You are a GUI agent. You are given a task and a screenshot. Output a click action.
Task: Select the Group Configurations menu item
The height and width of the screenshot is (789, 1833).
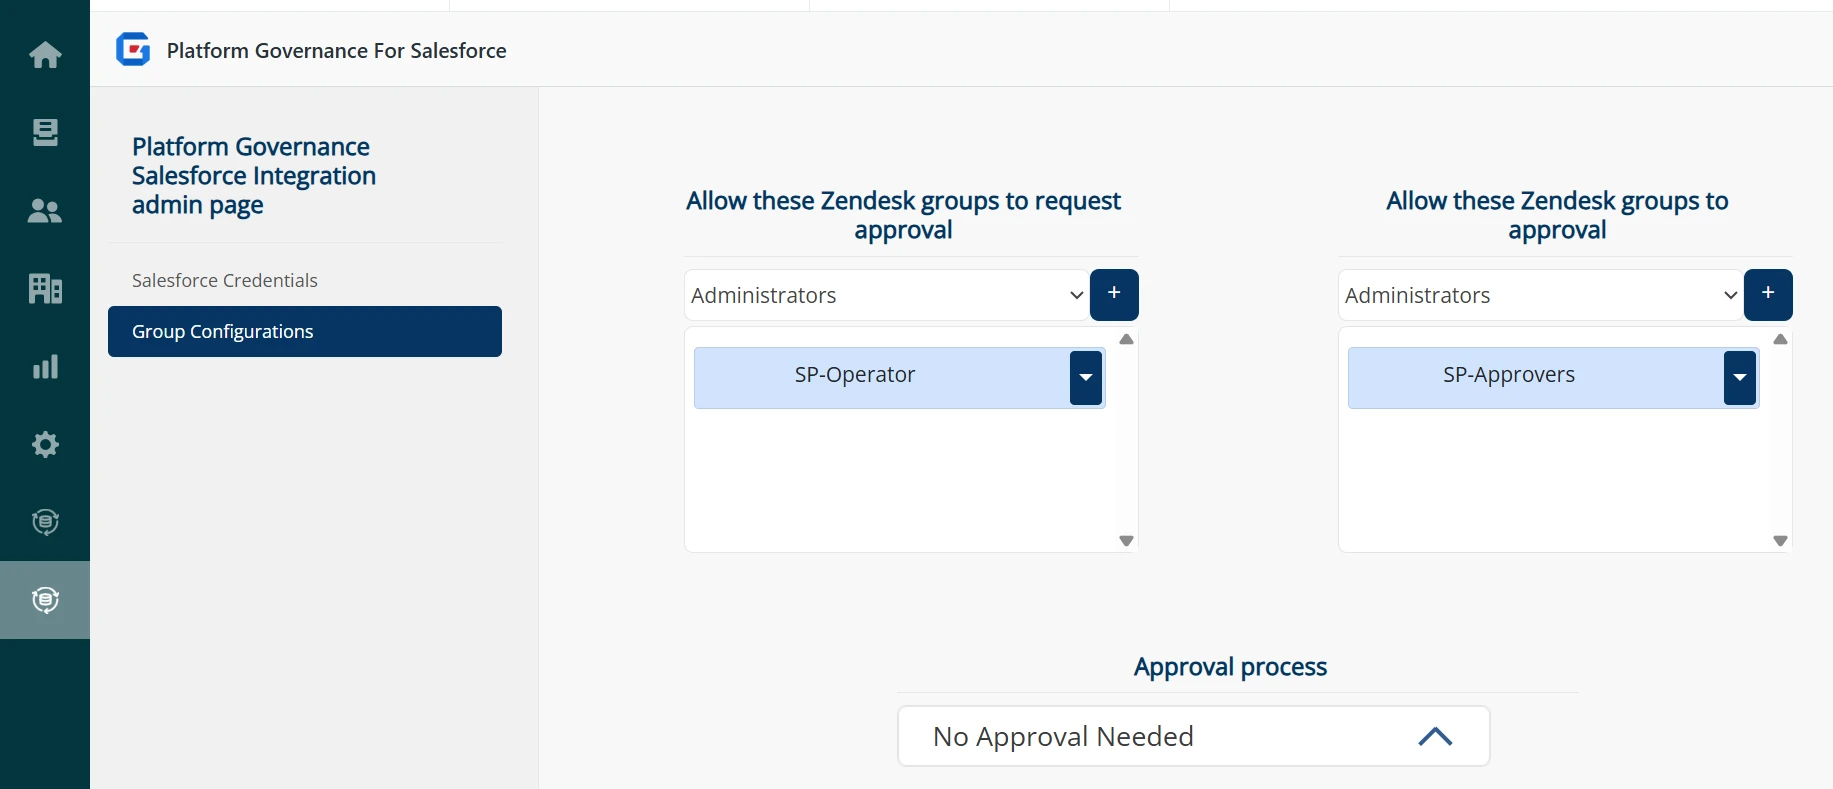click(305, 332)
